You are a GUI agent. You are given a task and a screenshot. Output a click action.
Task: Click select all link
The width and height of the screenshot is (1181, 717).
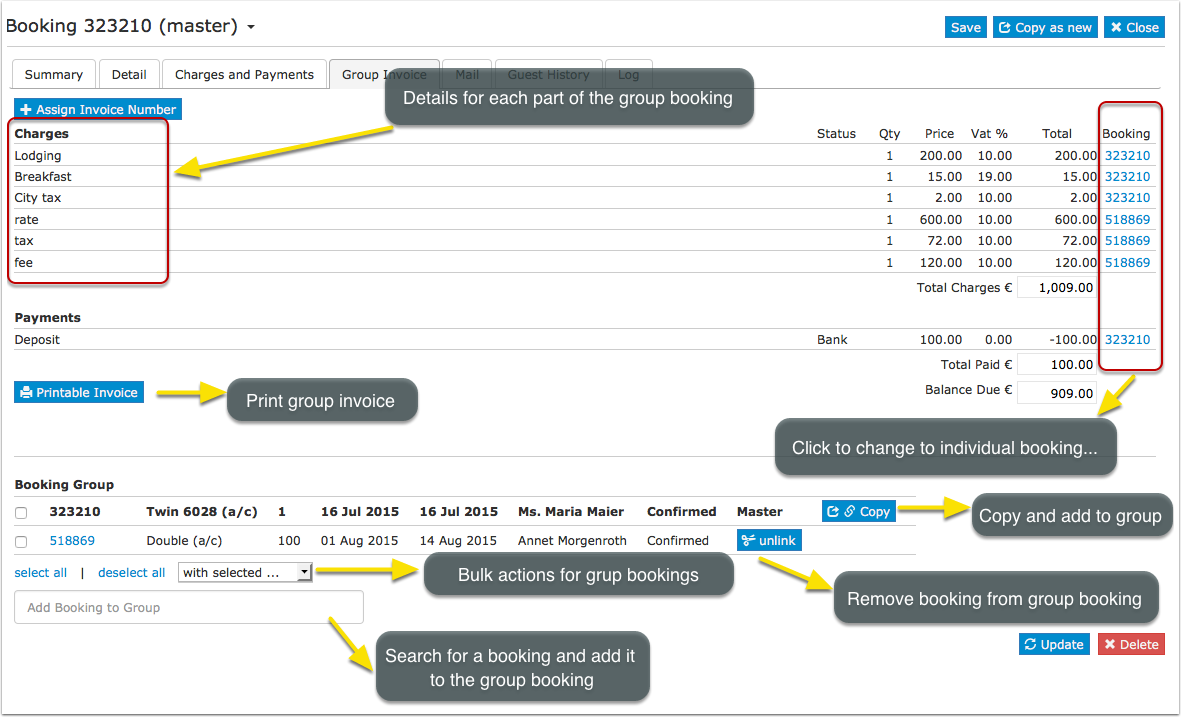41,573
